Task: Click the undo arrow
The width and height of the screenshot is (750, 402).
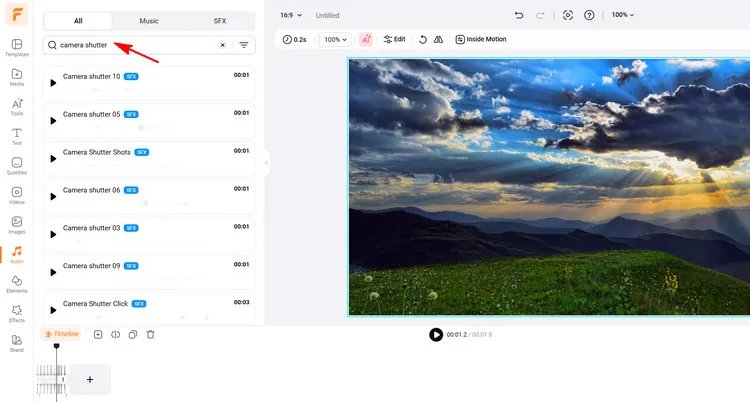Action: (x=519, y=15)
